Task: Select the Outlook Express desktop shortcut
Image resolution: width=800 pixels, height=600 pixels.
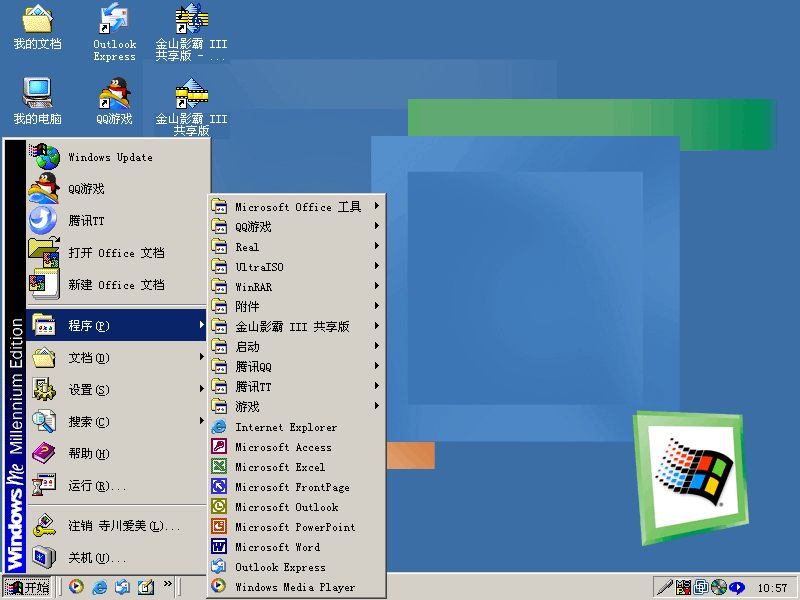Action: pyautogui.click(x=114, y=32)
